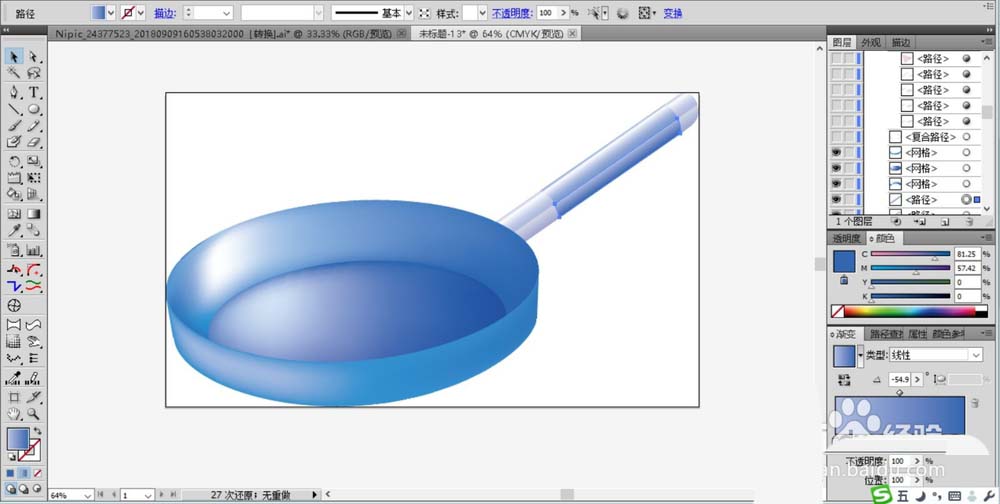Switch to the 透明度 panel tab

pos(846,239)
